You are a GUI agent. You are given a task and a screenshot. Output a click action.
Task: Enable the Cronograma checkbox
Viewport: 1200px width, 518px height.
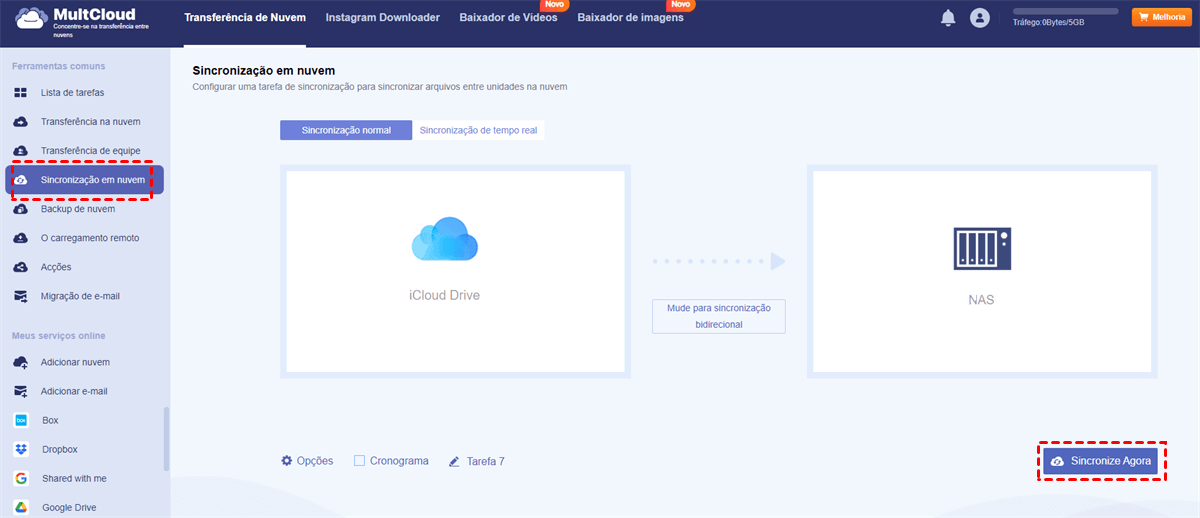tap(359, 461)
